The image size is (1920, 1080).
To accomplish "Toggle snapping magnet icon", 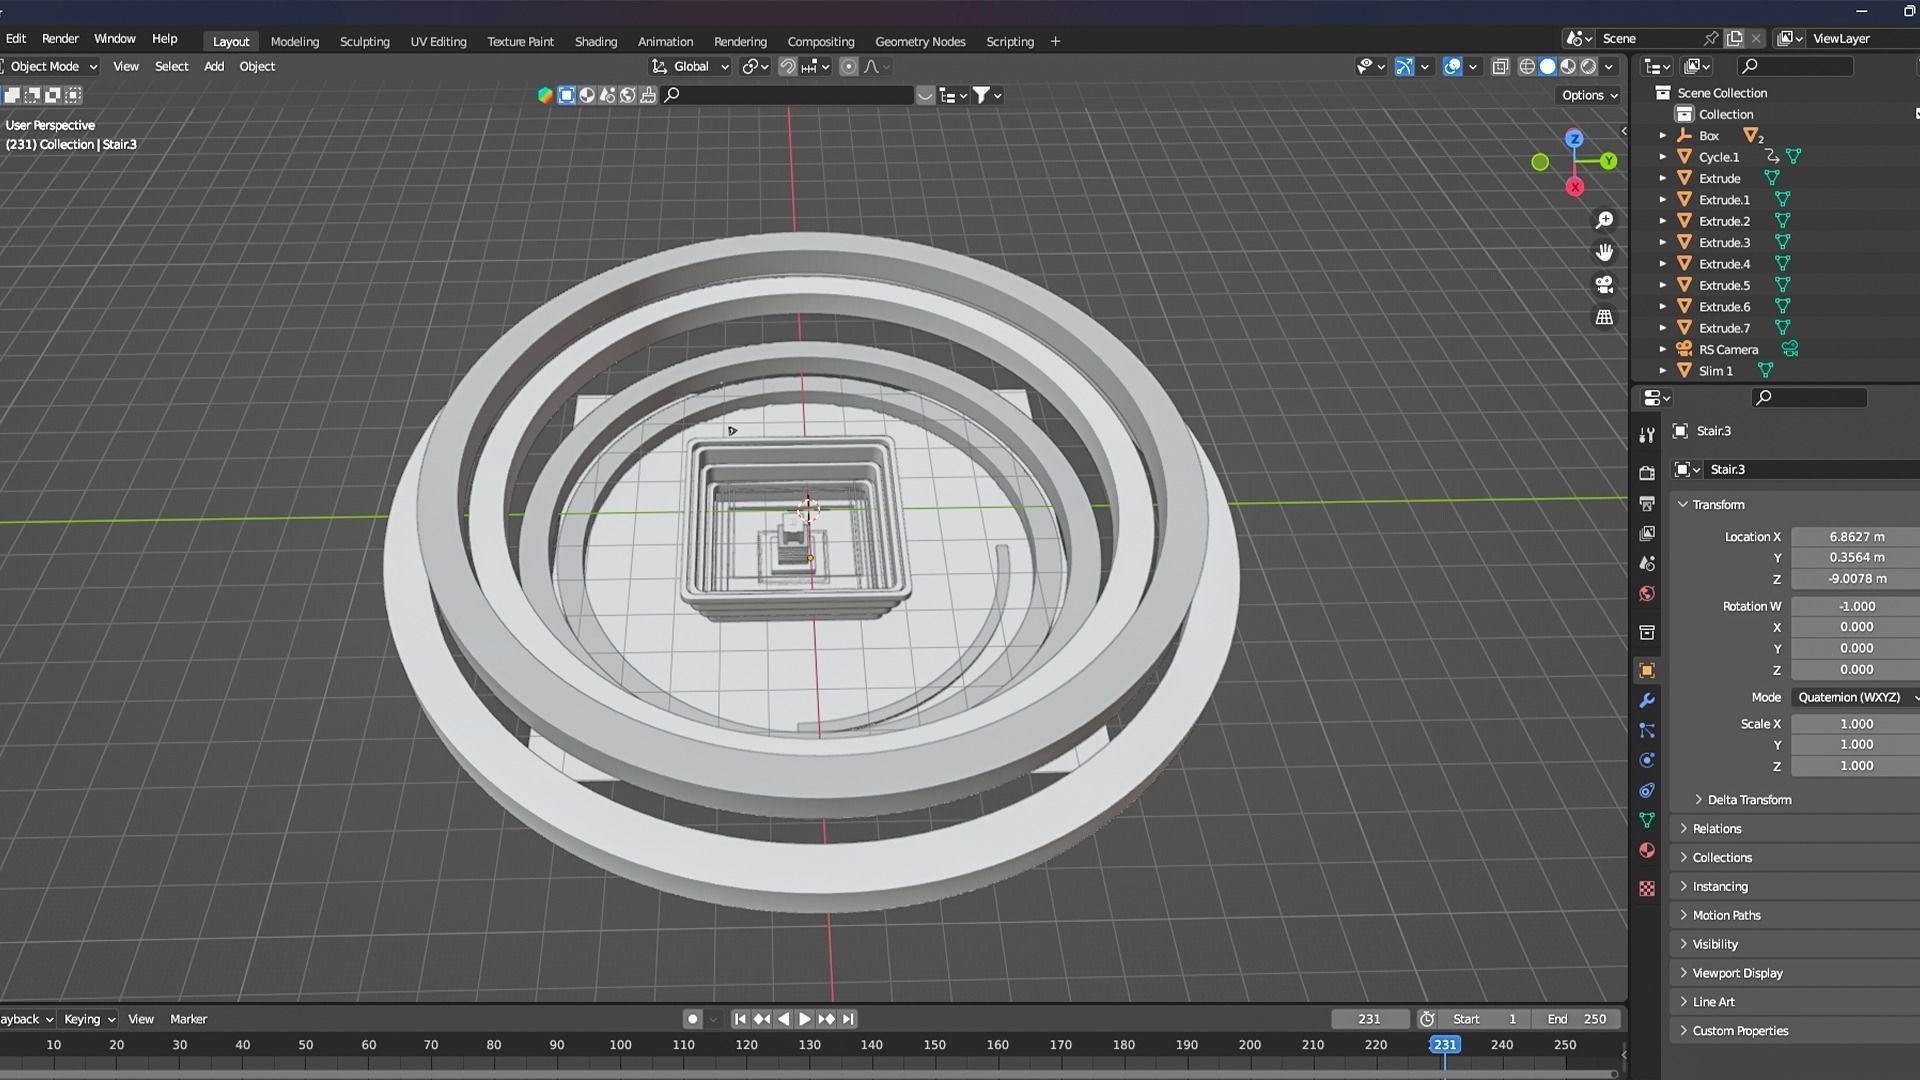I will [x=788, y=67].
